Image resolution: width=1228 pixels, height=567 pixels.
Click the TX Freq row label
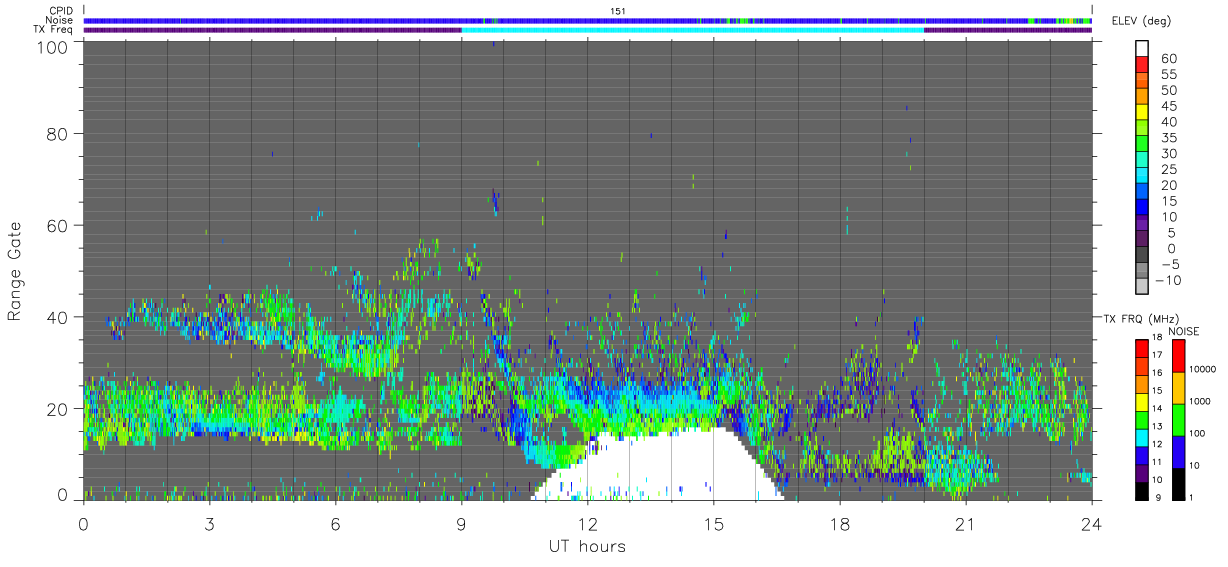click(x=55, y=30)
